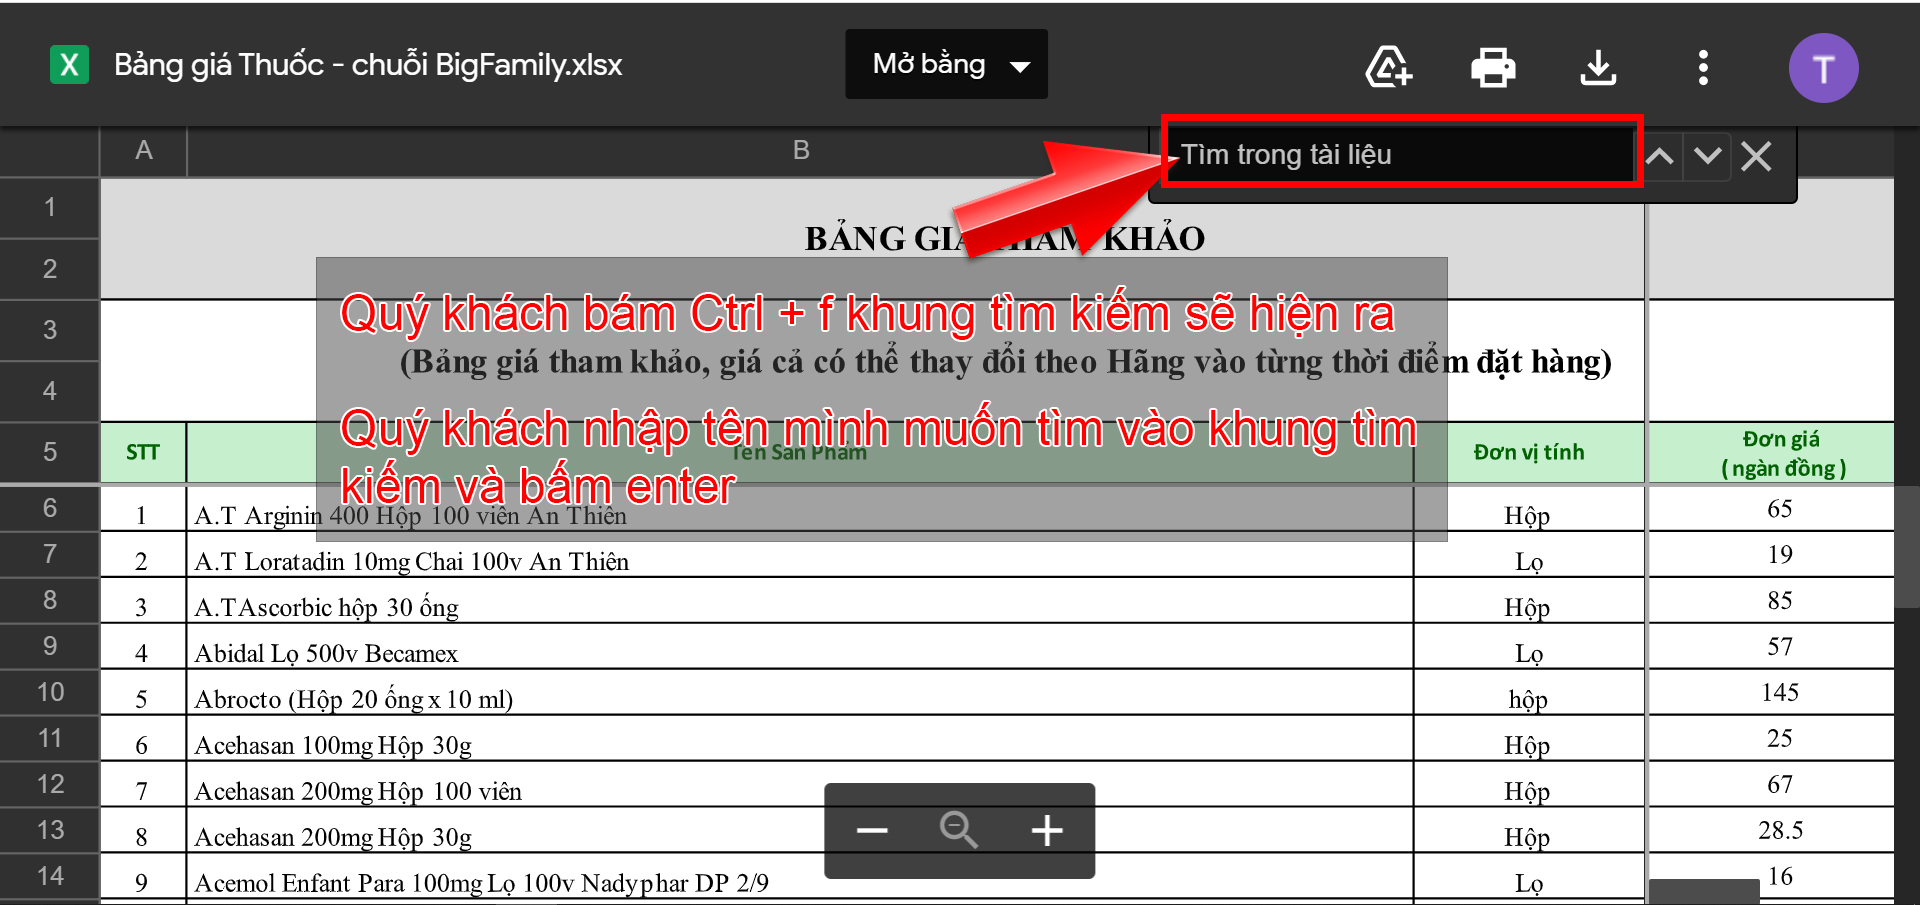The width and height of the screenshot is (1920, 905).
Task: Open the 'Mở bằng' dropdown
Action: click(946, 64)
